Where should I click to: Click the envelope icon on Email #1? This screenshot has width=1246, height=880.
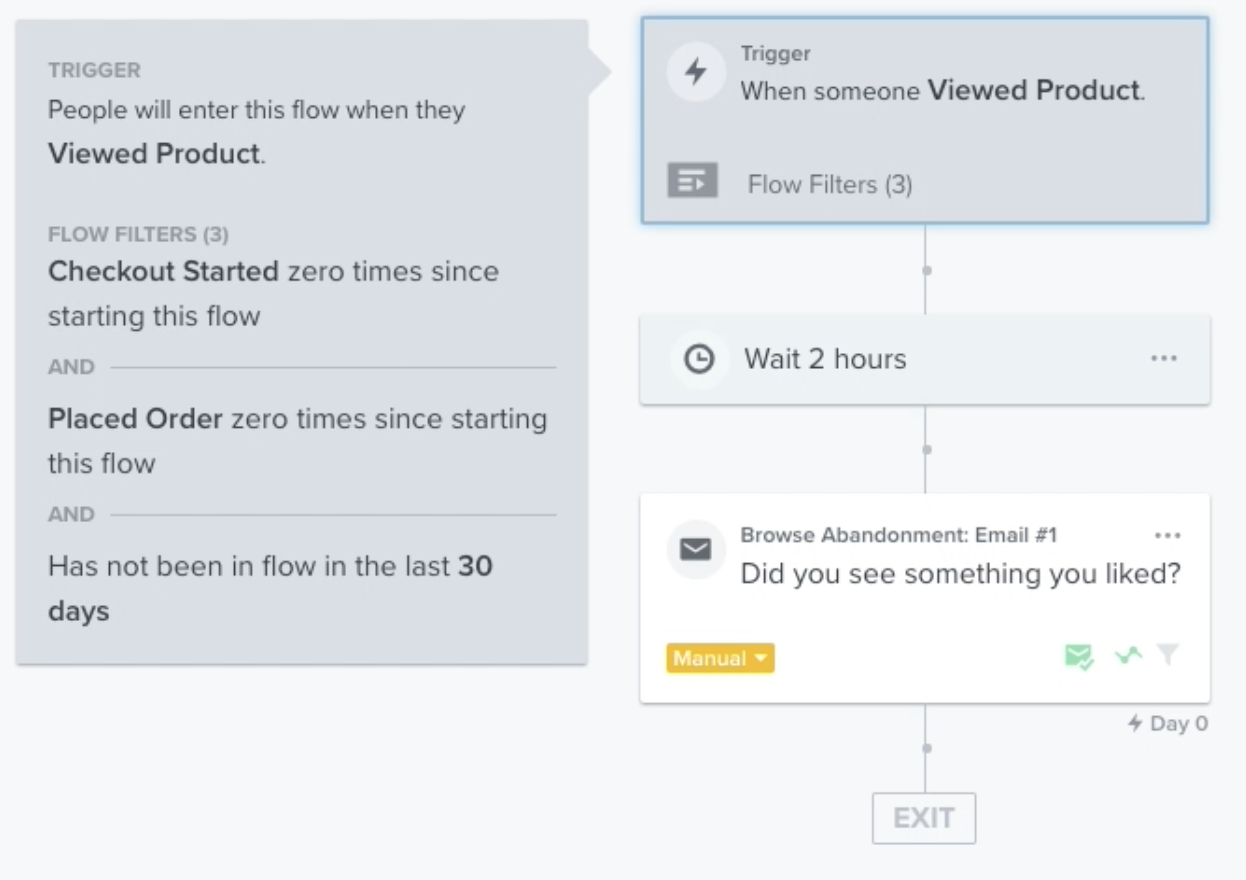pyautogui.click(x=695, y=549)
